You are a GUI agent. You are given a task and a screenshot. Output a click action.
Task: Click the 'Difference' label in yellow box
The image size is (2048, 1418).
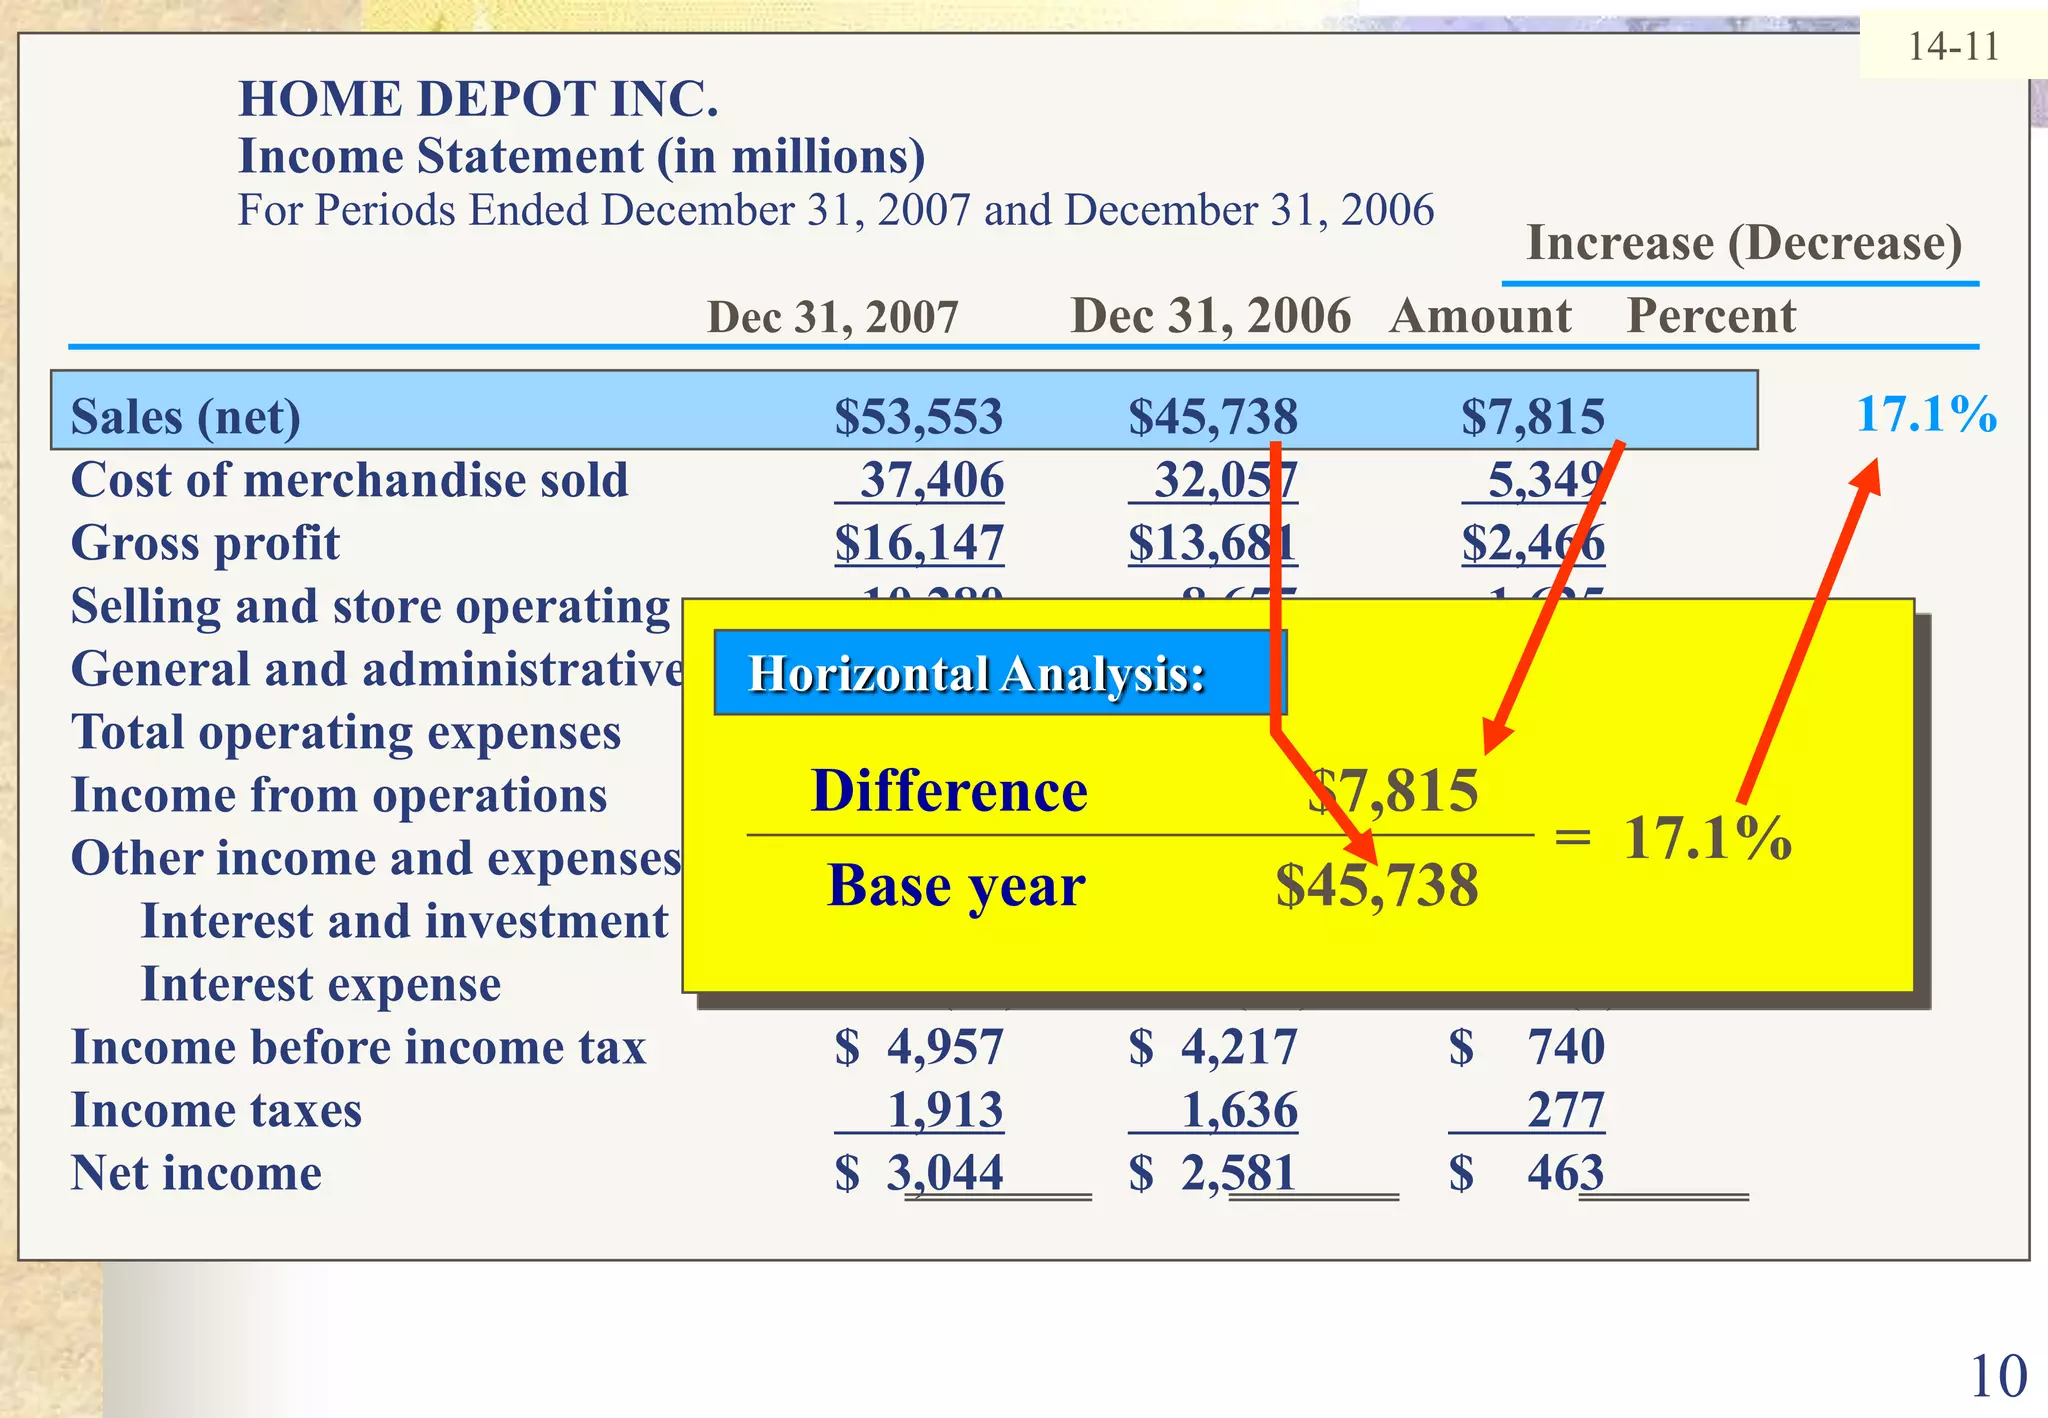(949, 791)
